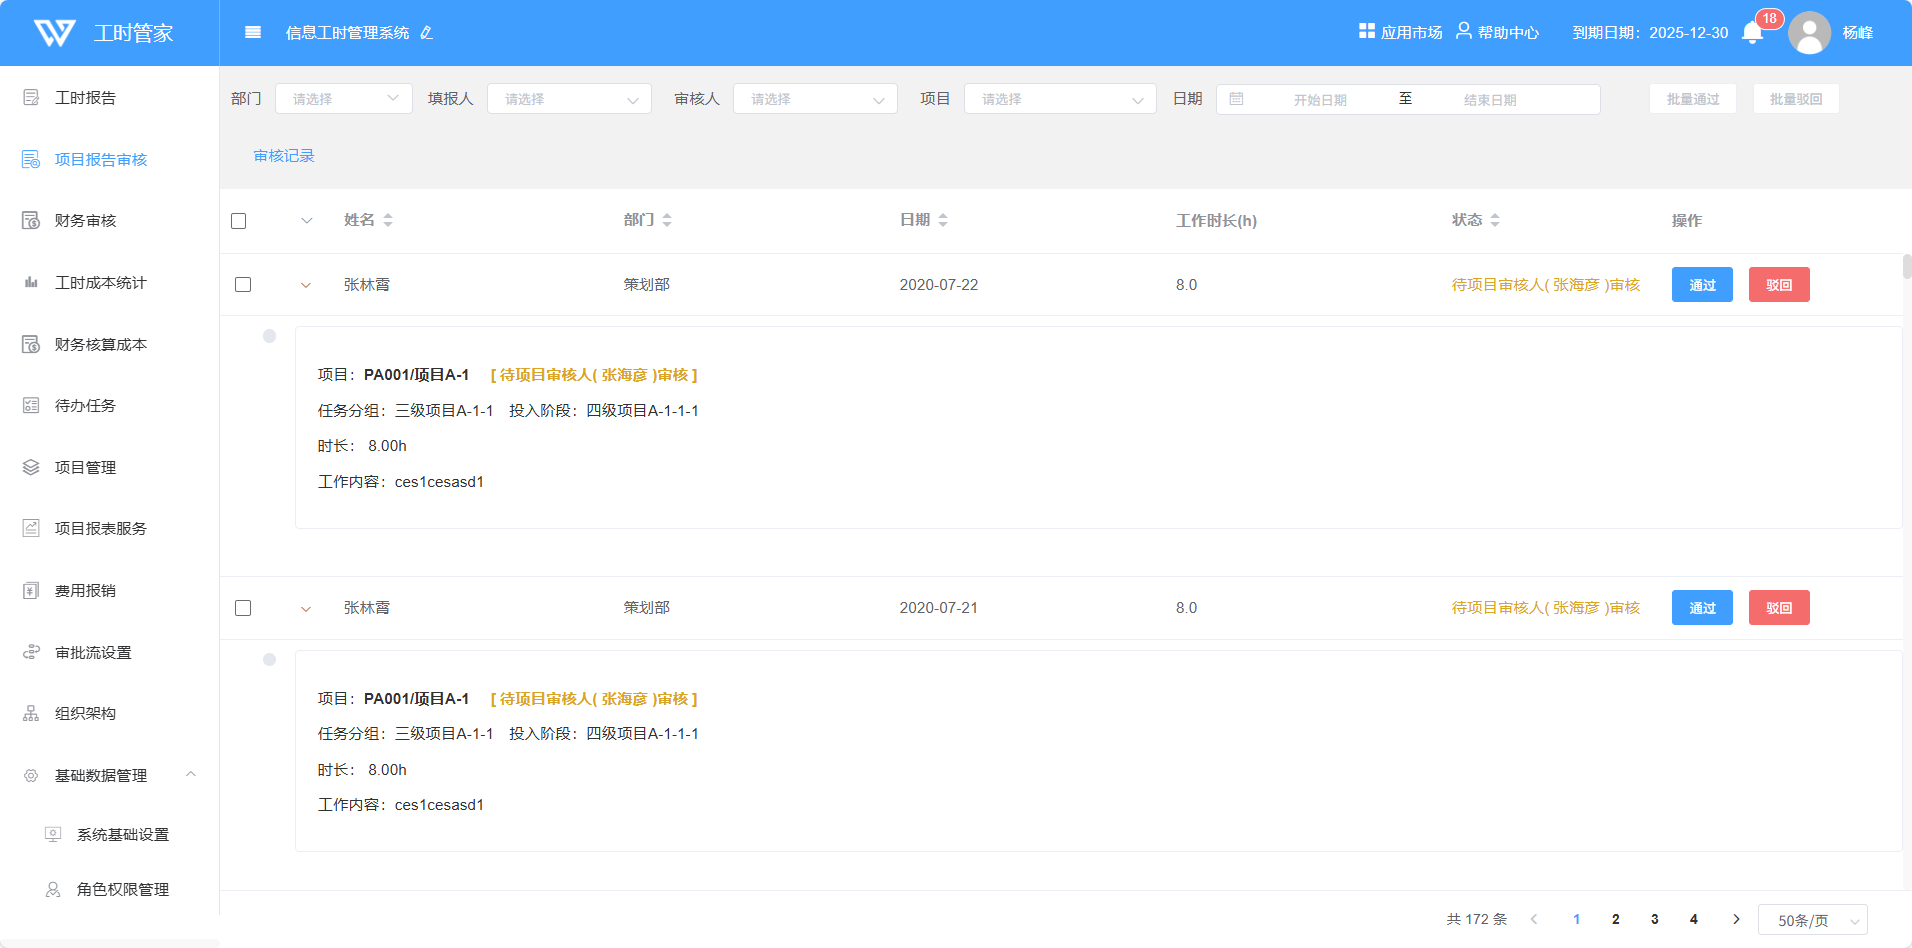Approve the 2020-07-22 report with 通过

pyautogui.click(x=1701, y=285)
